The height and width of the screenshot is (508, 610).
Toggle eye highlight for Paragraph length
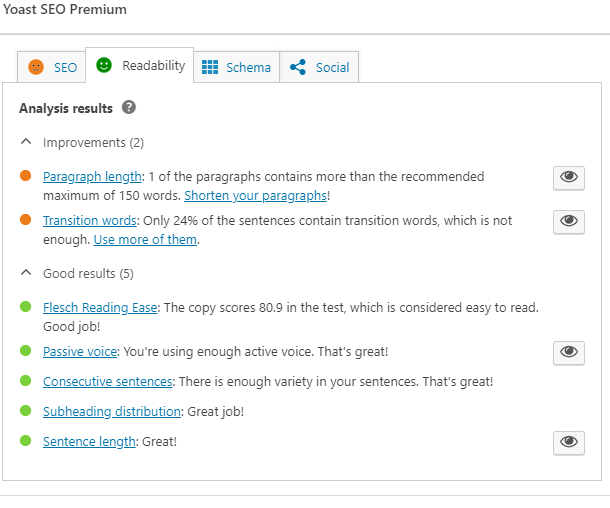click(x=568, y=178)
